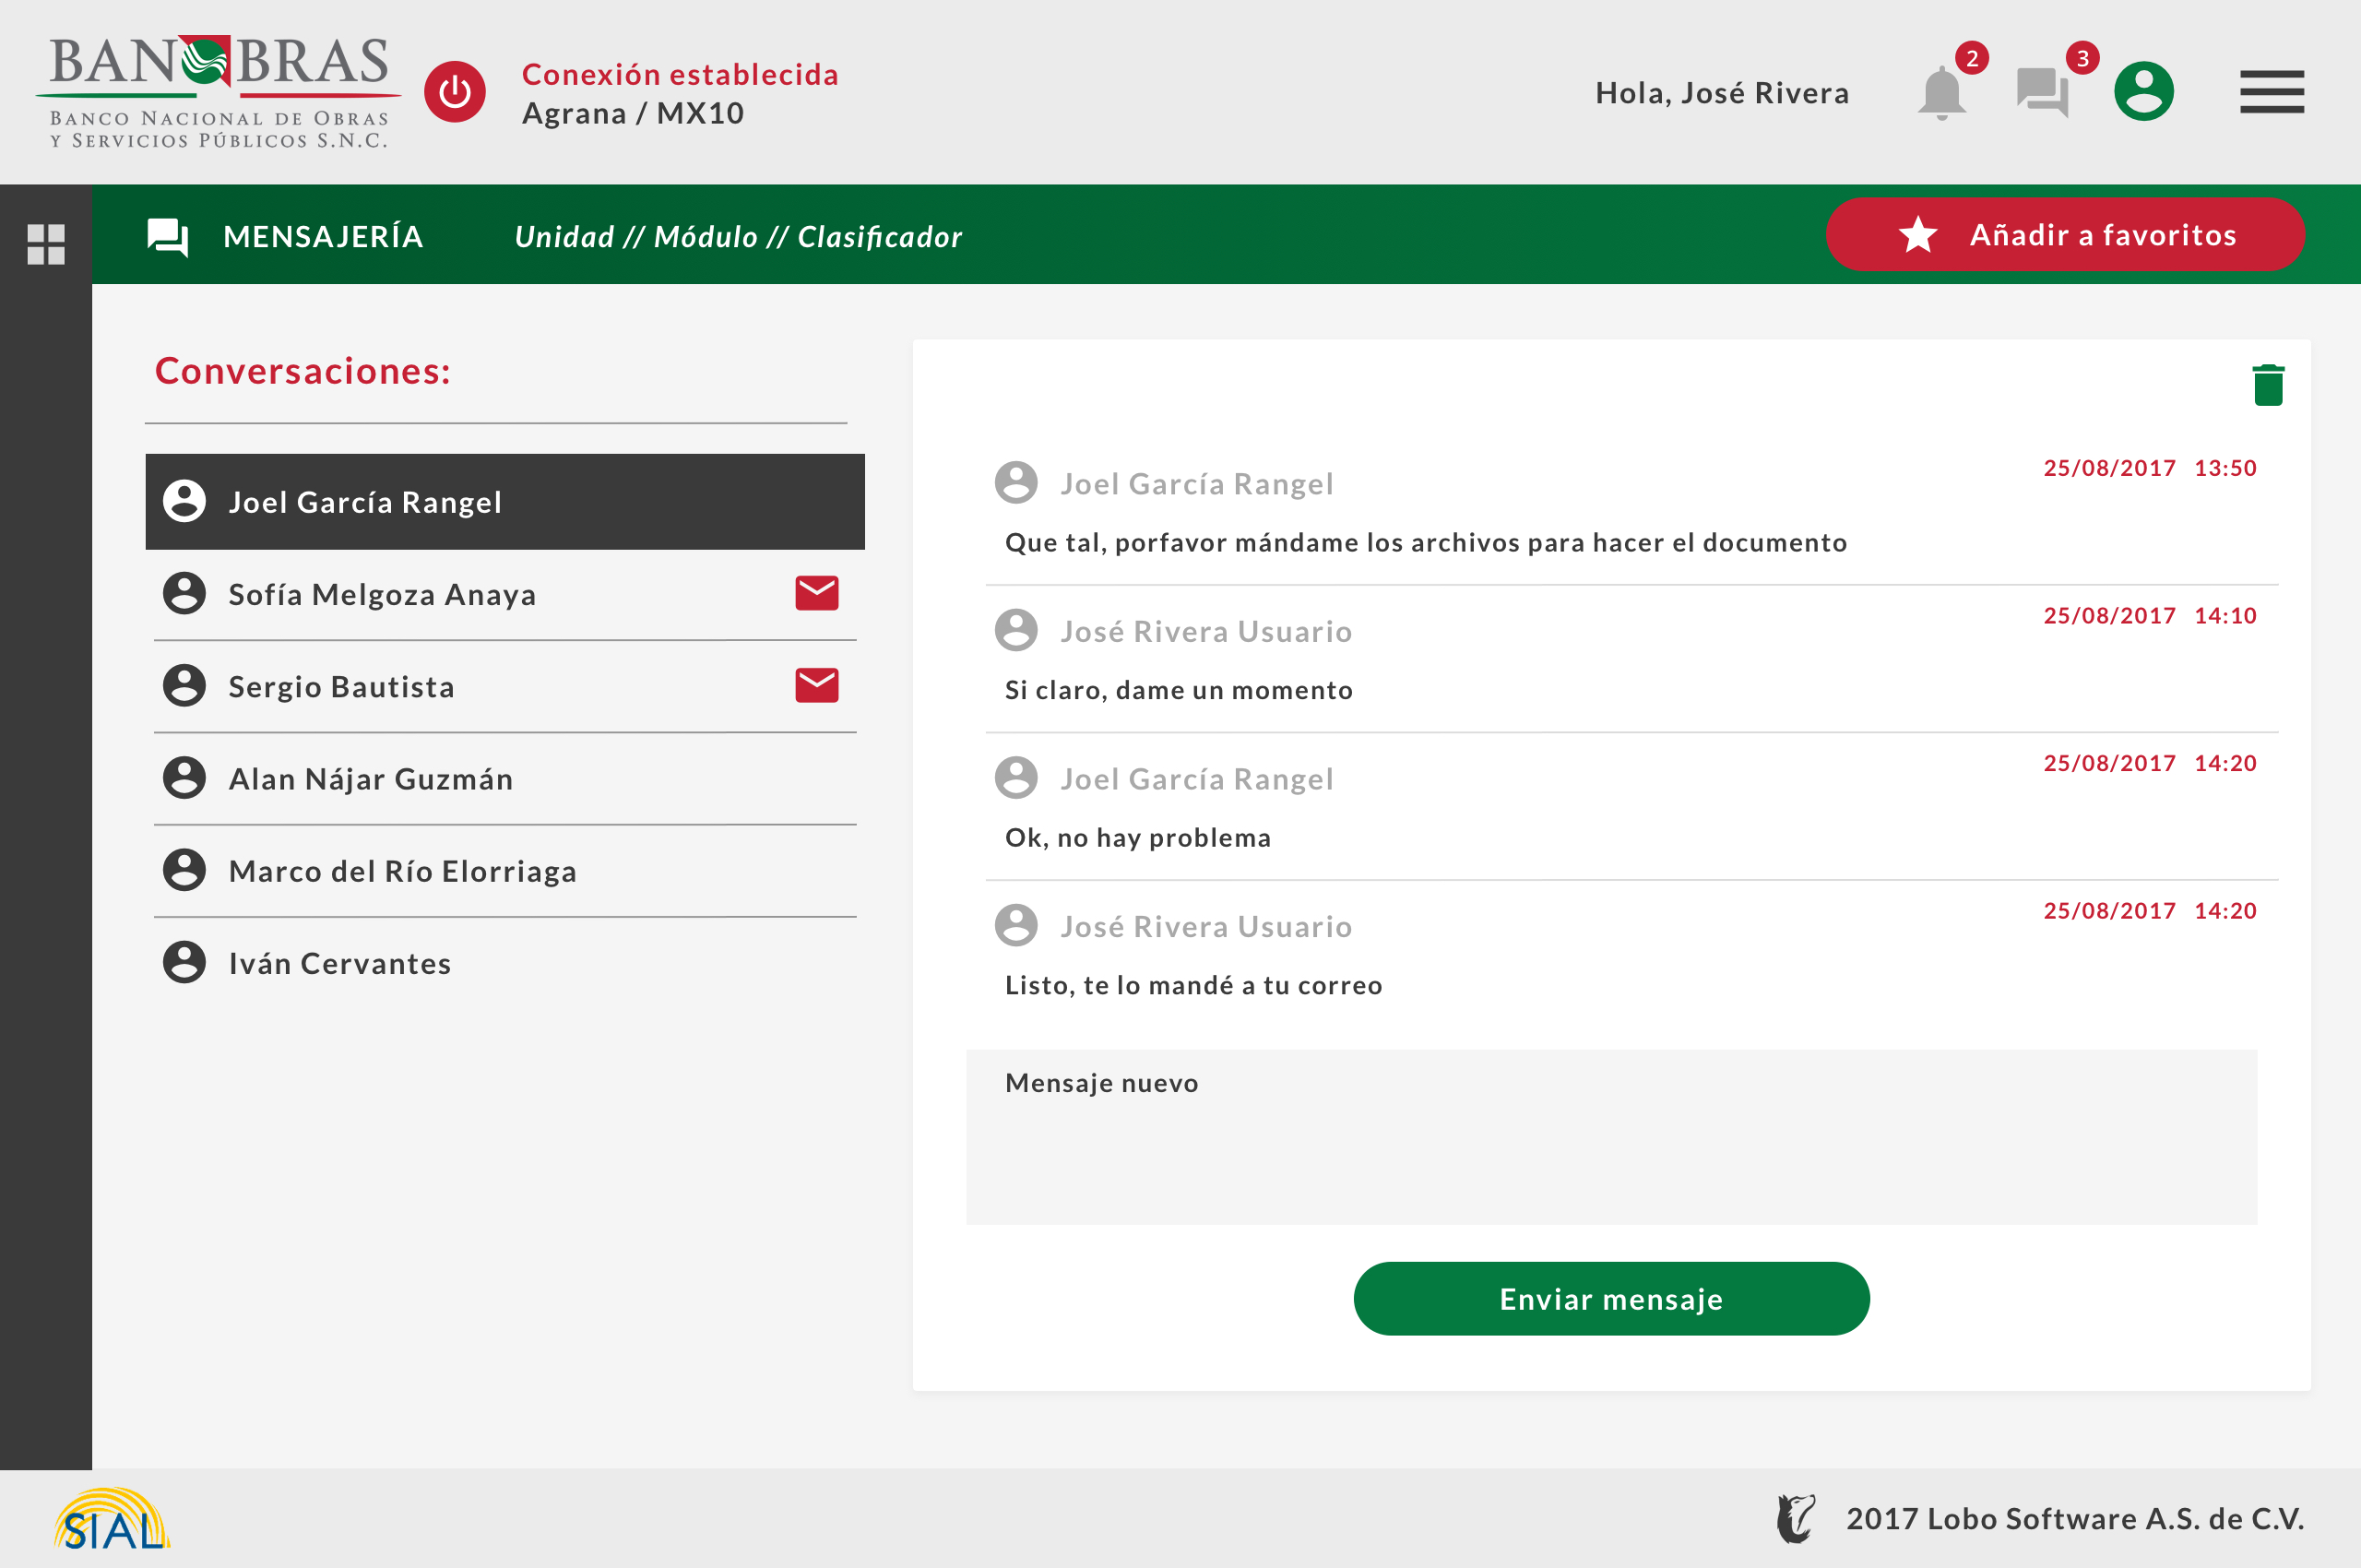2361x1568 pixels.
Task: Click the Mensajería chat bubble icon
Action: (167, 237)
